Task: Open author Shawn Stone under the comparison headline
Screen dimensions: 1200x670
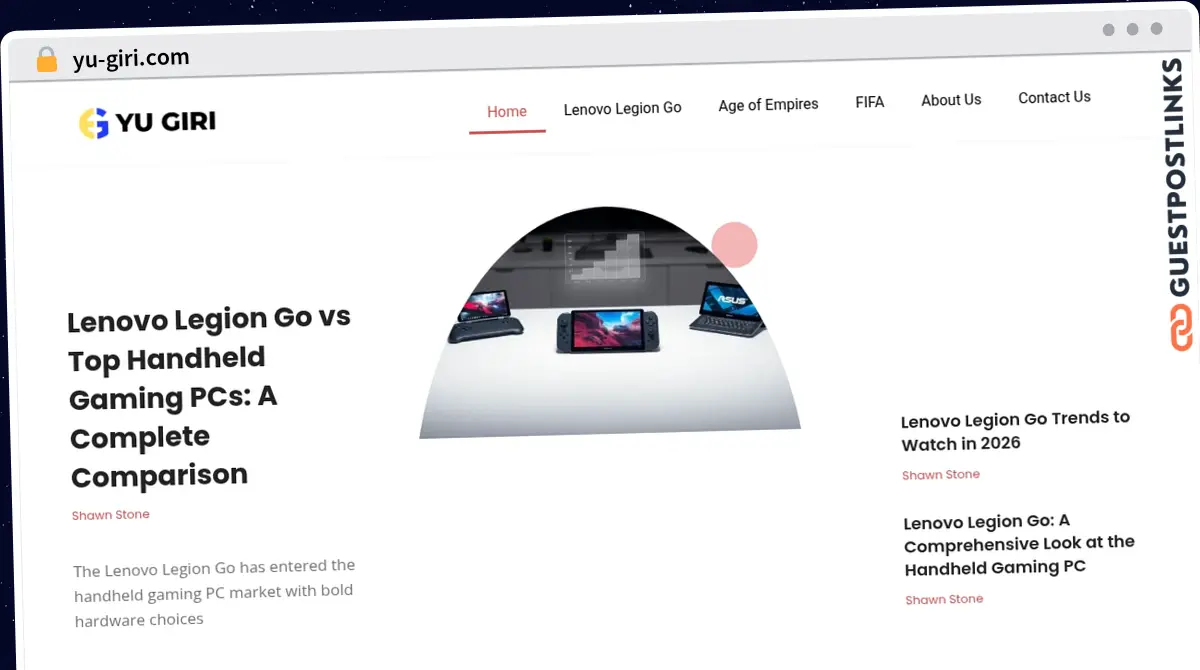Action: (x=111, y=515)
